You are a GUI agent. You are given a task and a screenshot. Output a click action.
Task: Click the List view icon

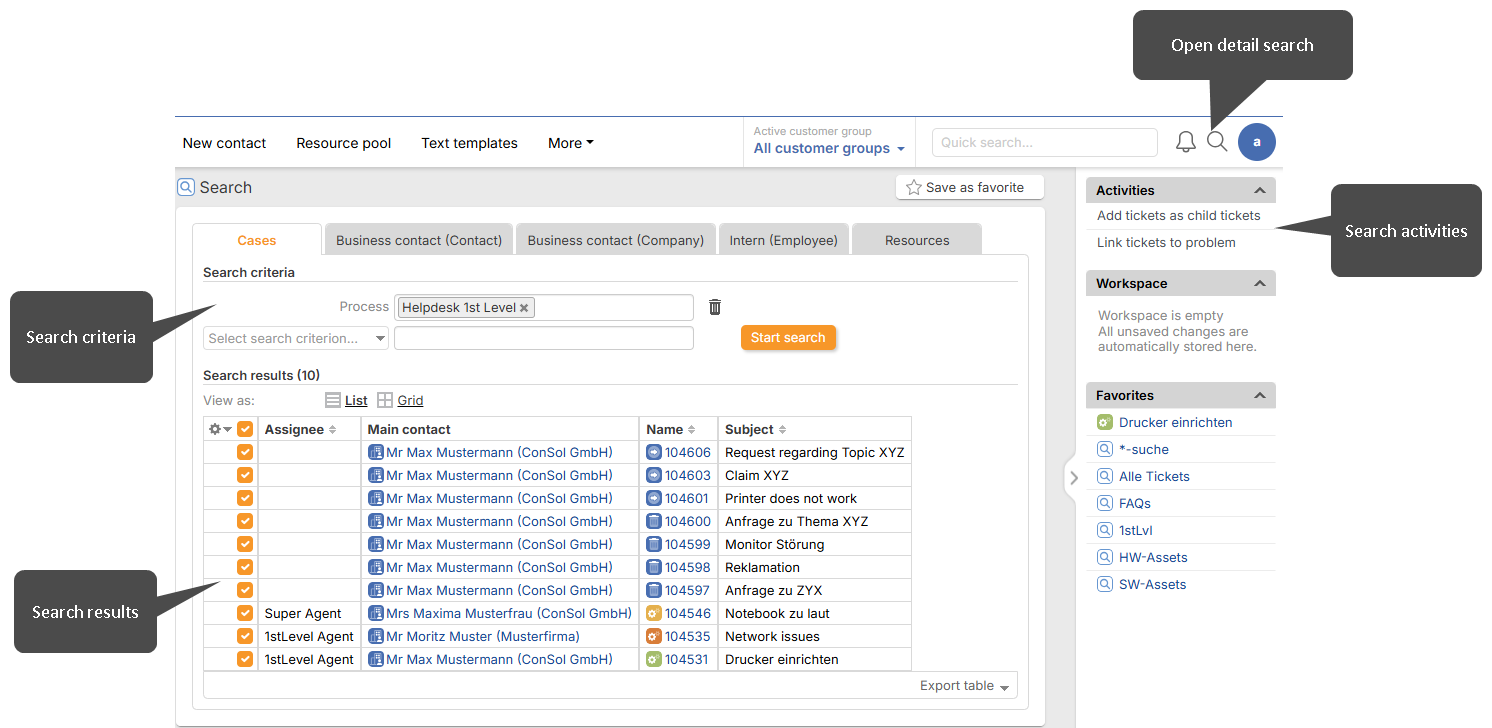pos(333,400)
